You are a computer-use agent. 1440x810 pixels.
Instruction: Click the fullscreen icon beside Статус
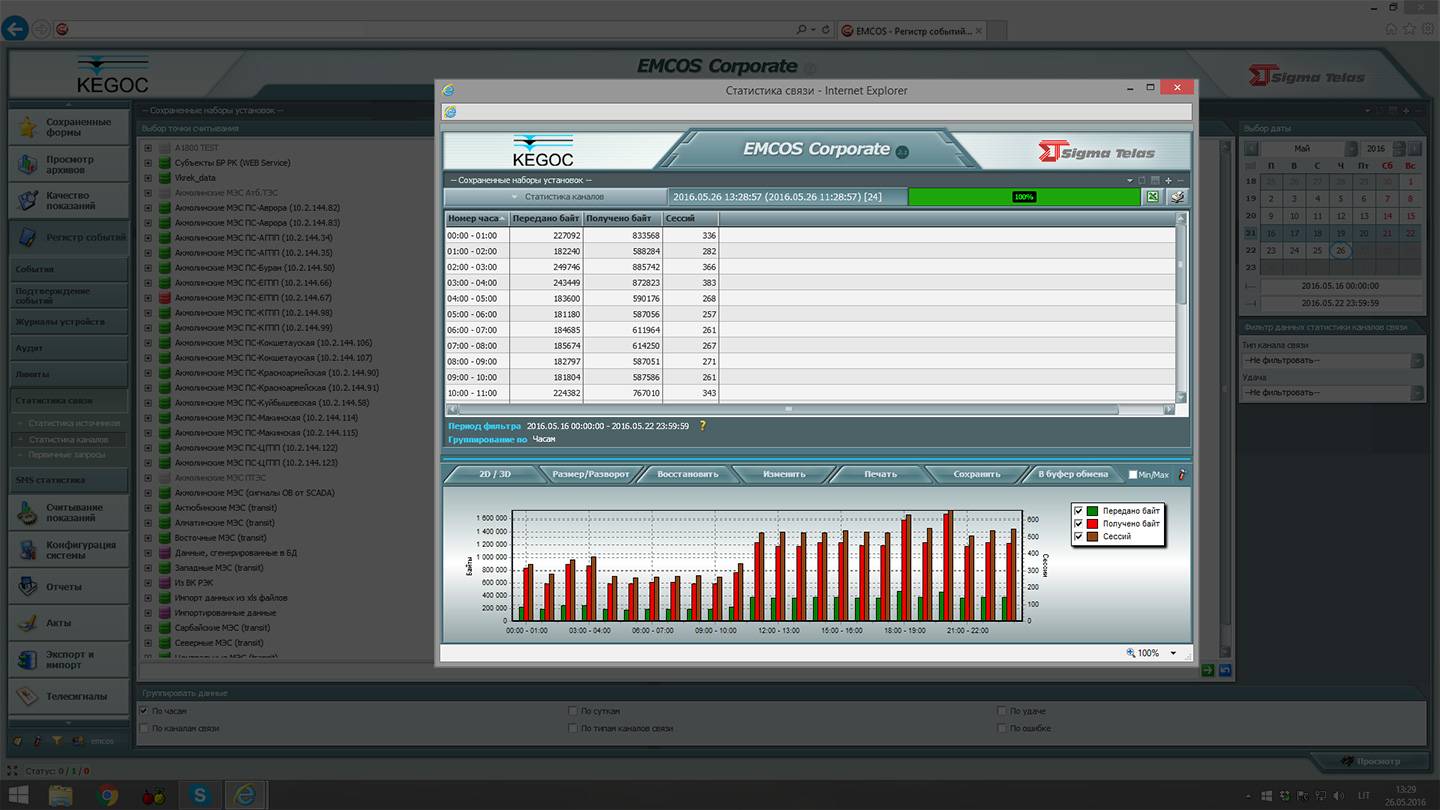pos(13,771)
